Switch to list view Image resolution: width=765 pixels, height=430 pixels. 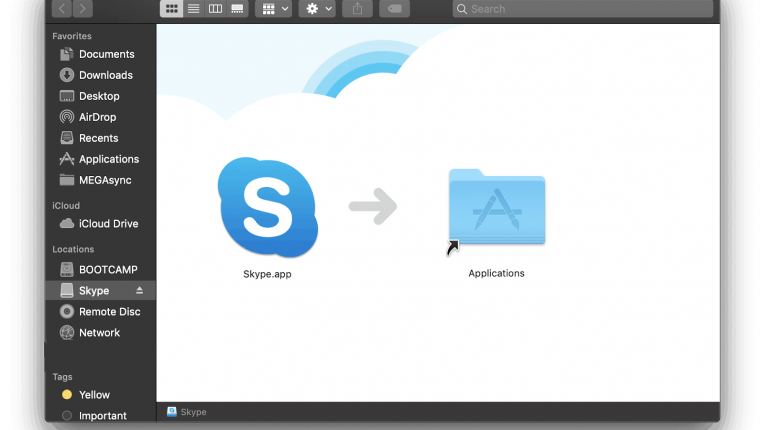[x=194, y=9]
